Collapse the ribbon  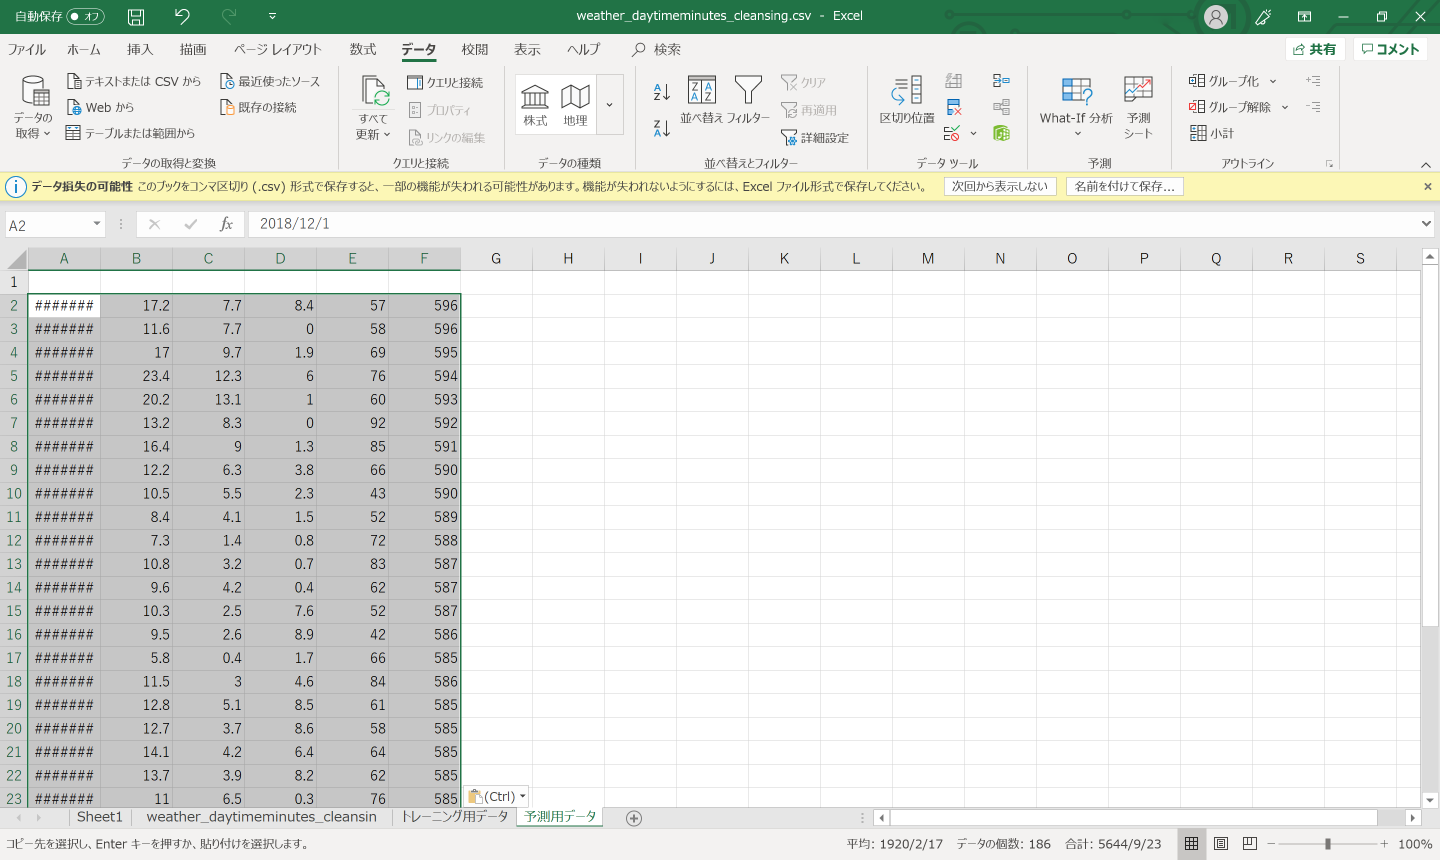1426,164
